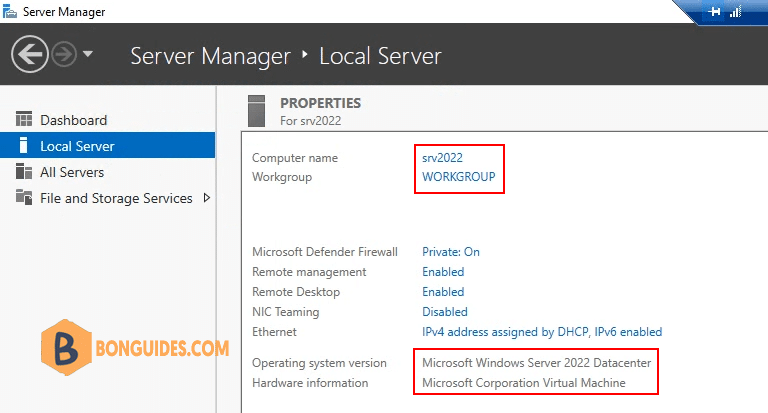Image resolution: width=768 pixels, height=413 pixels.
Task: Click the srv2022 computer name link
Action: point(442,158)
